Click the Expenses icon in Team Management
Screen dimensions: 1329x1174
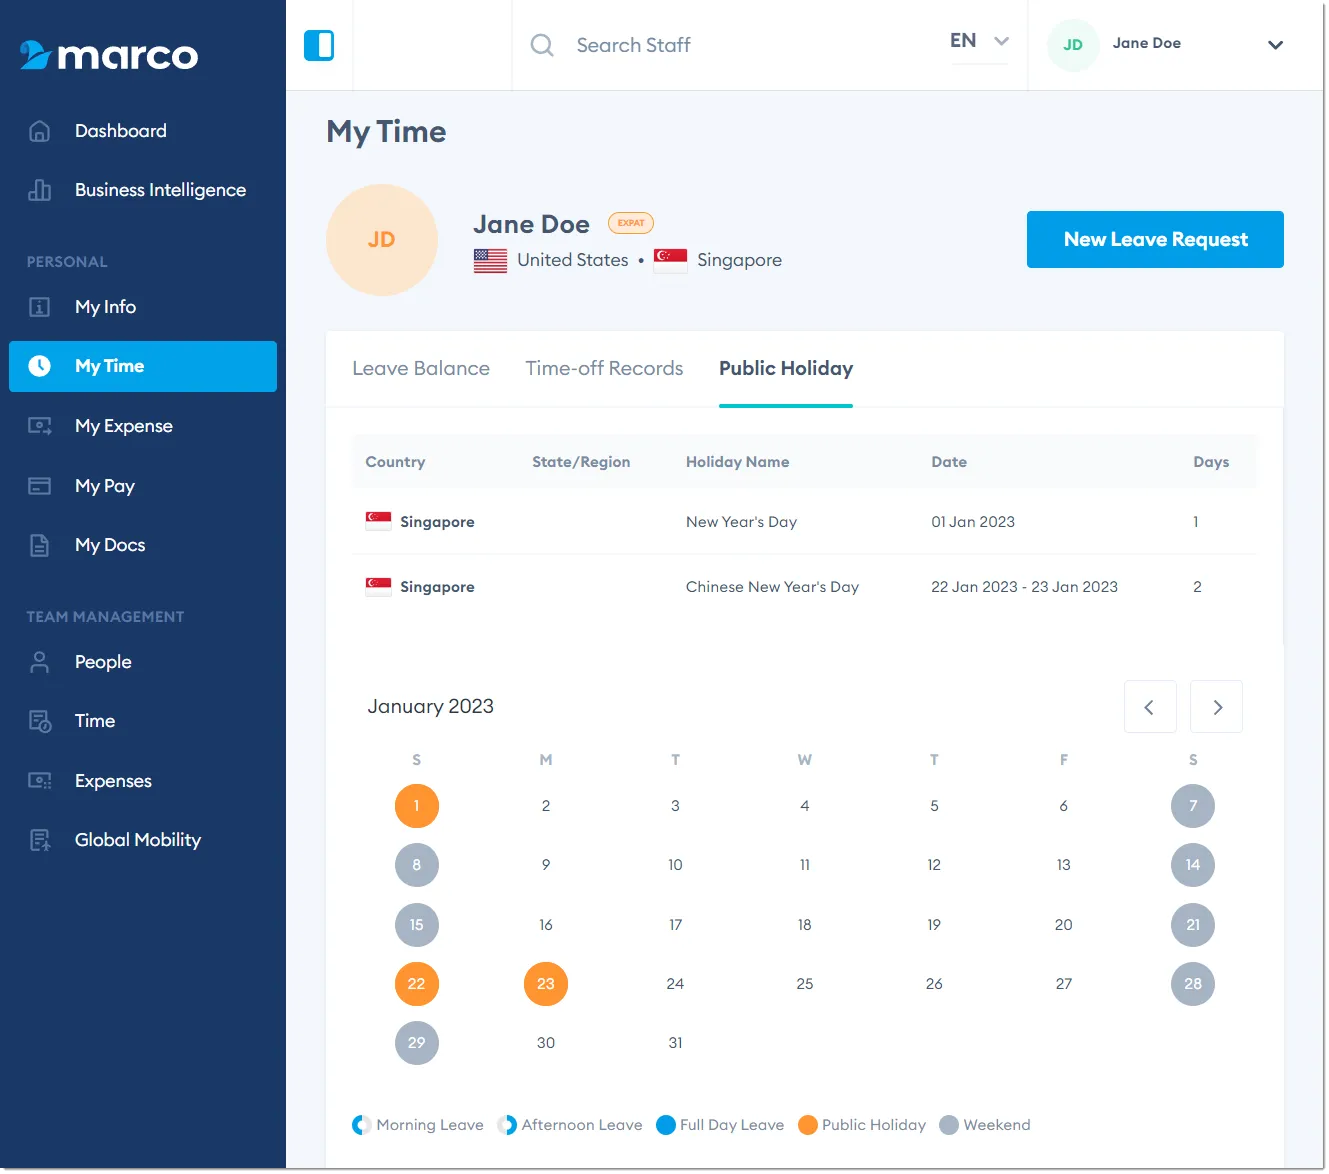tap(39, 781)
